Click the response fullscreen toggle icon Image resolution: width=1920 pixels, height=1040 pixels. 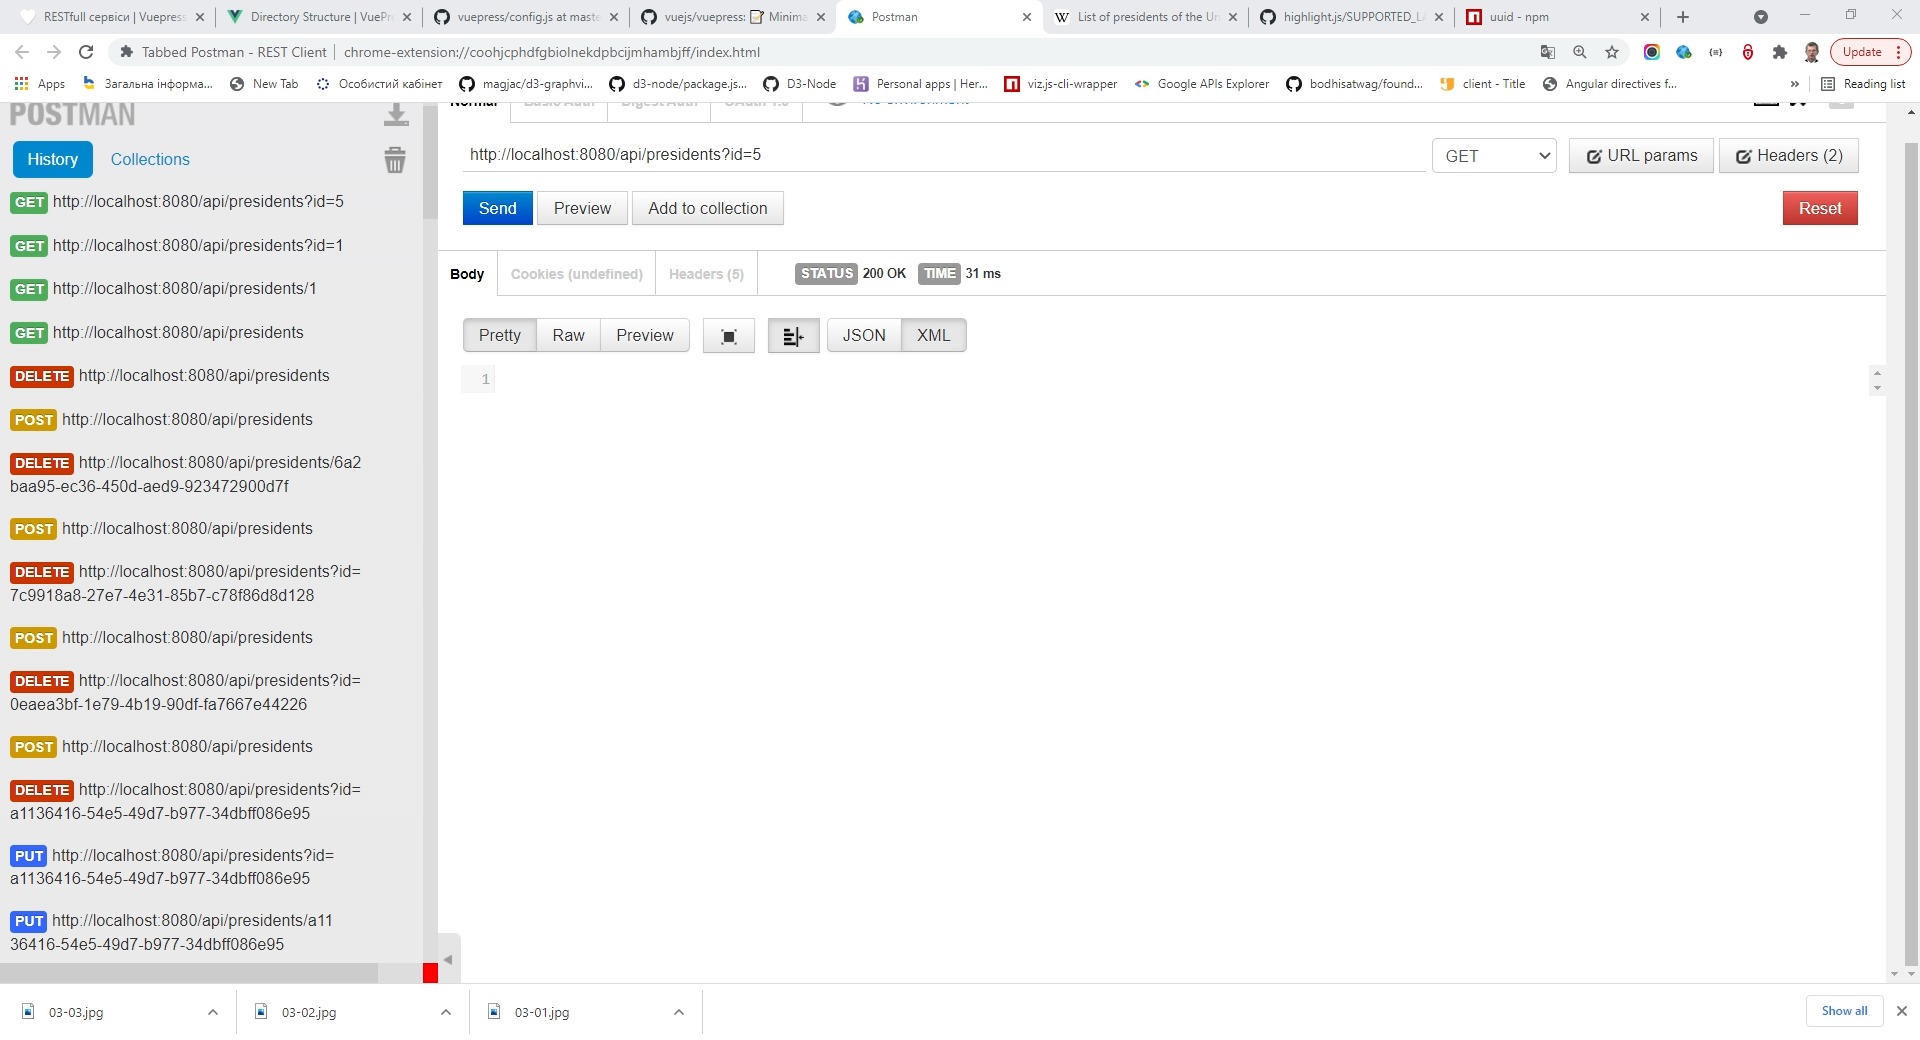728,336
